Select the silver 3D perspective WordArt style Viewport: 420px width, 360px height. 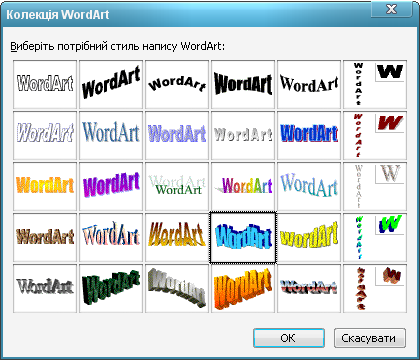tap(177, 288)
